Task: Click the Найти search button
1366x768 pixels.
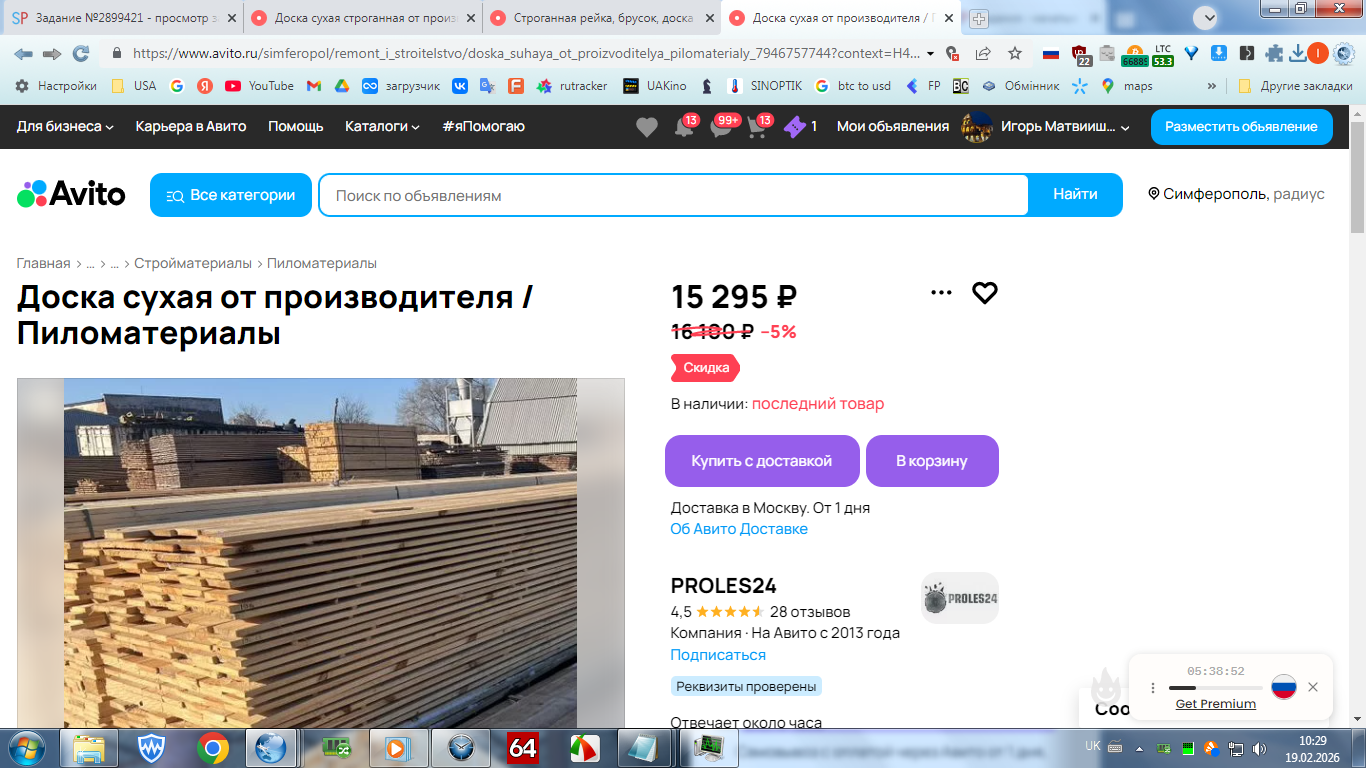Action: [x=1075, y=195]
